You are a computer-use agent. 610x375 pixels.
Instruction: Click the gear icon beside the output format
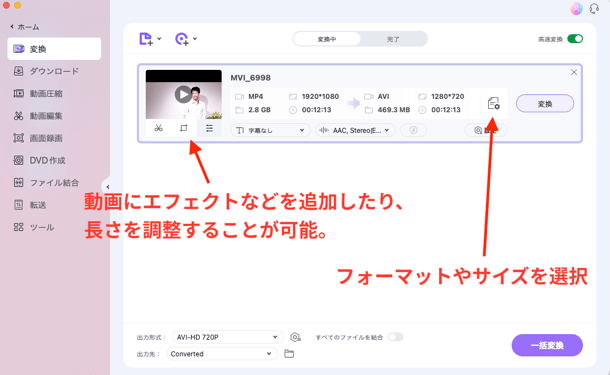click(x=295, y=337)
